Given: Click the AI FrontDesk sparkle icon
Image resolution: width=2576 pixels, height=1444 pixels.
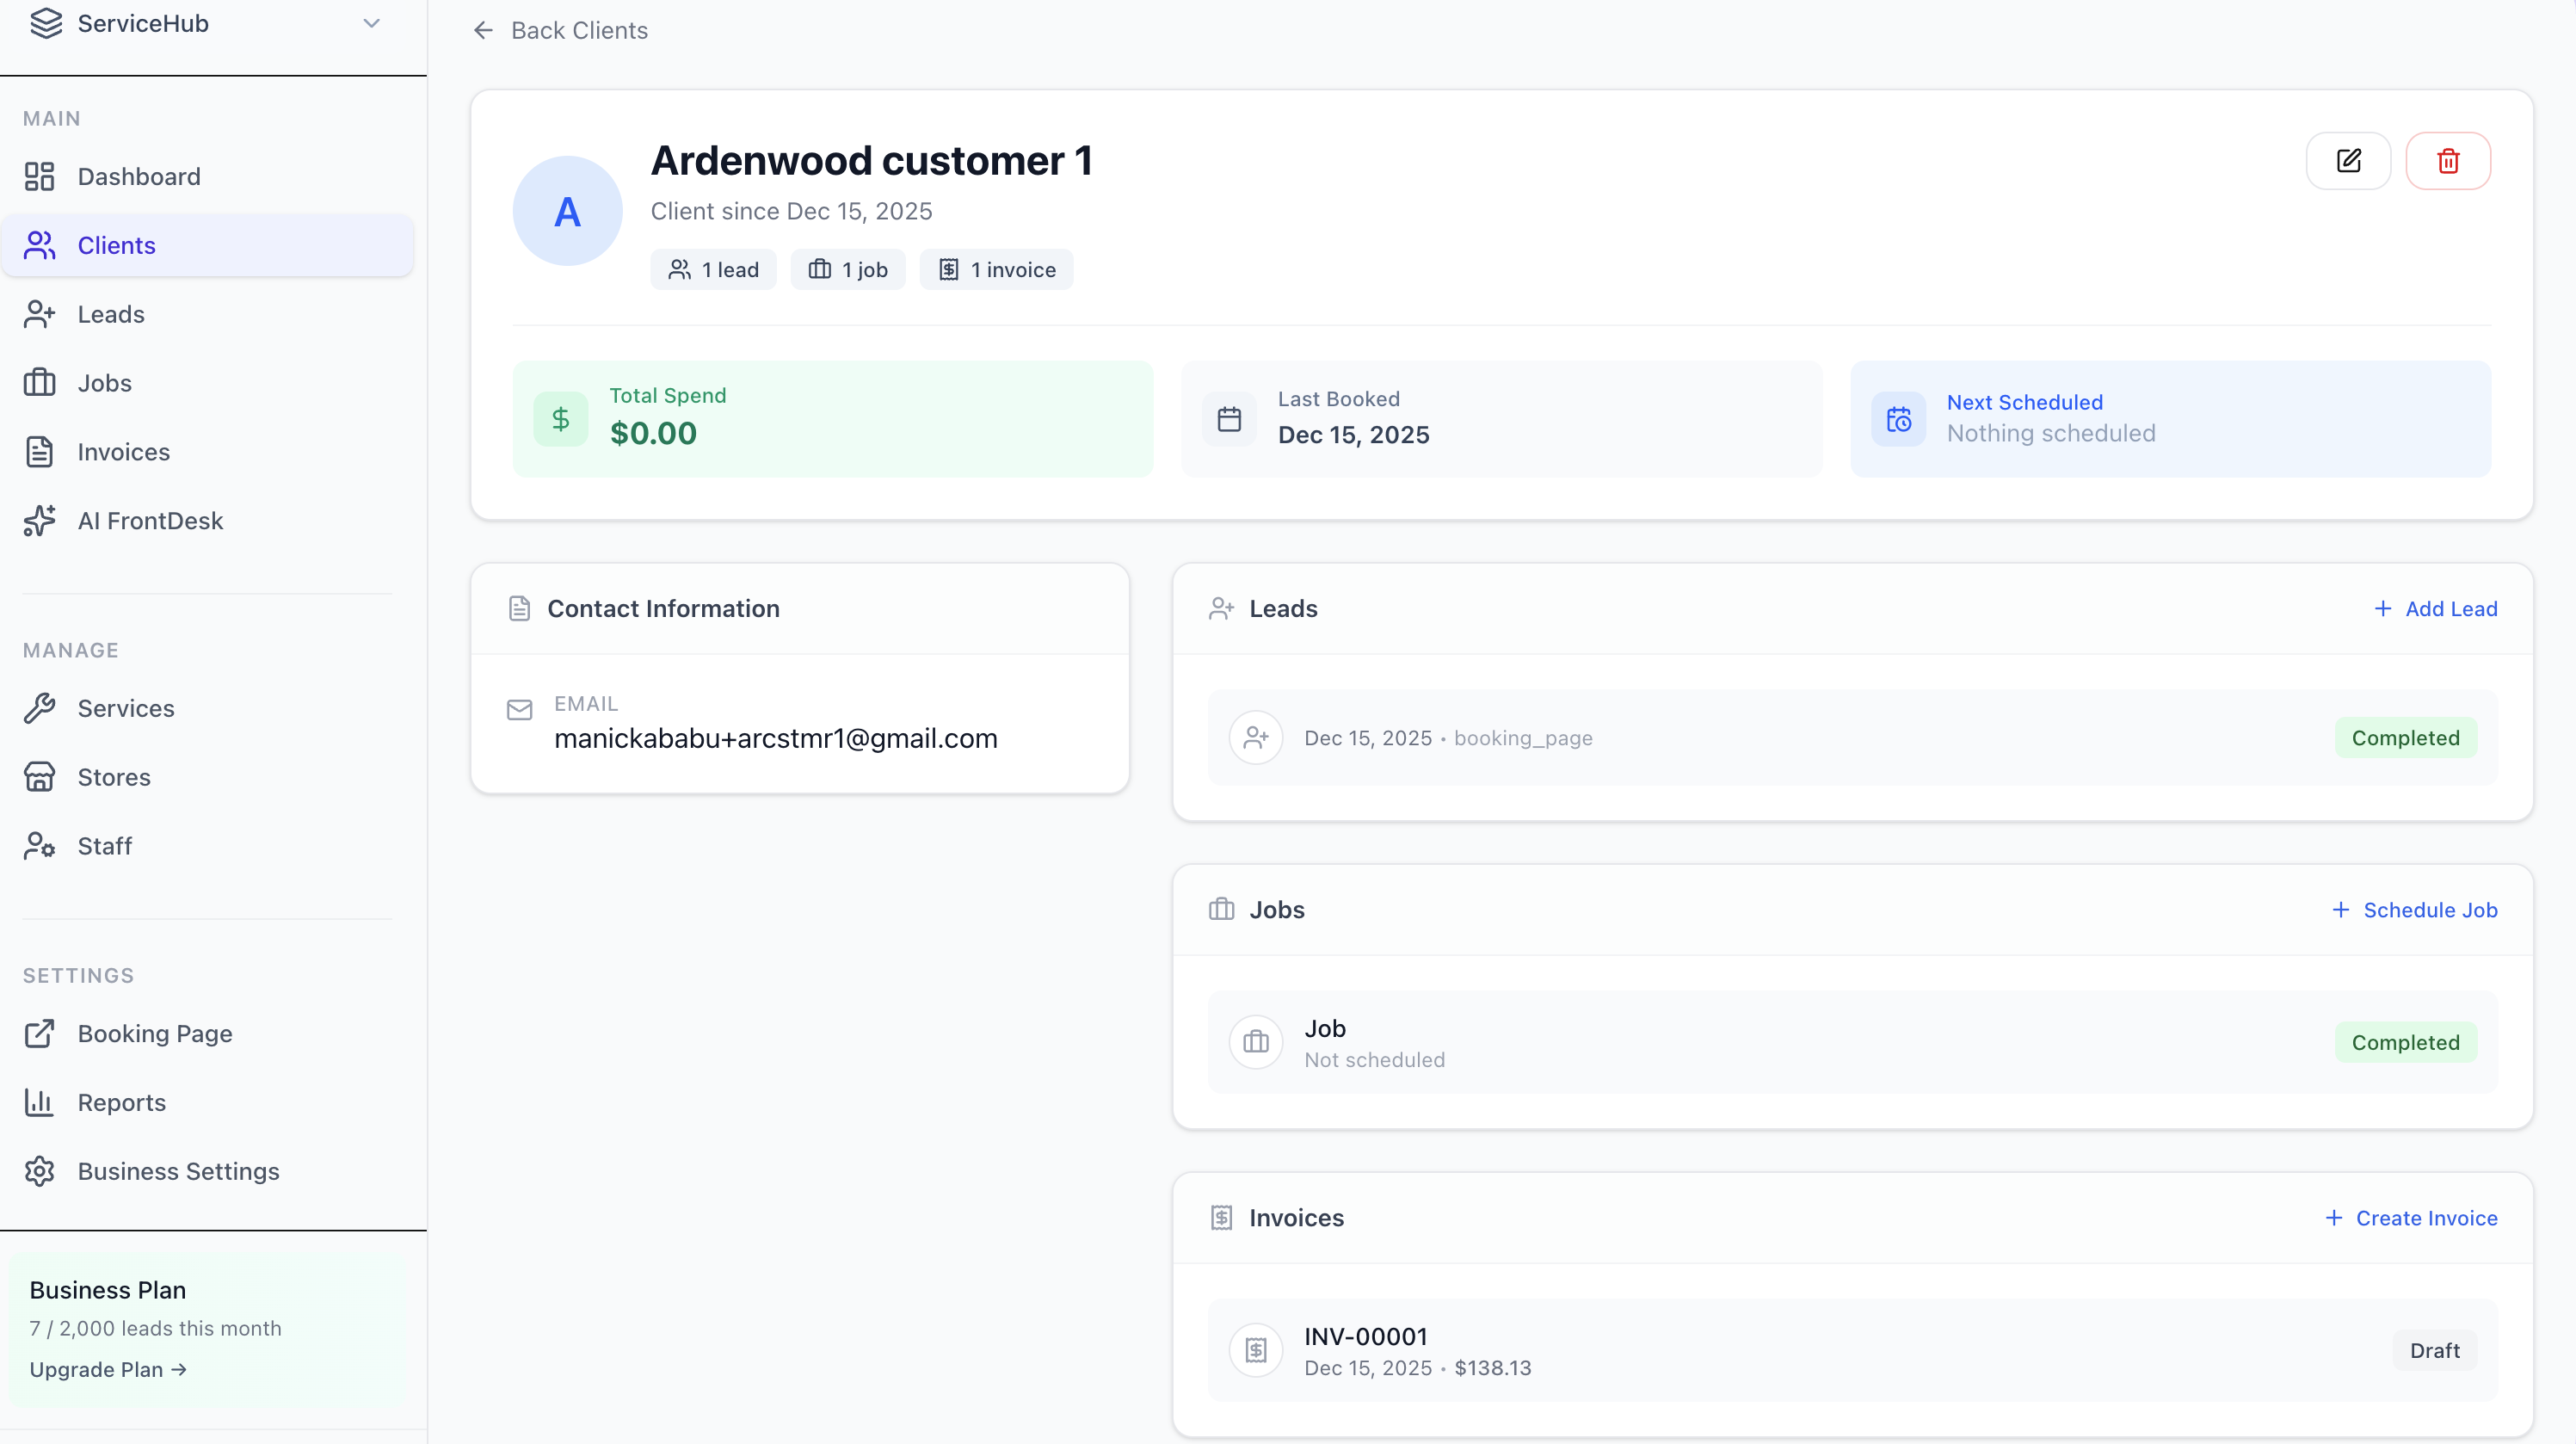Looking at the screenshot, I should coord(39,521).
